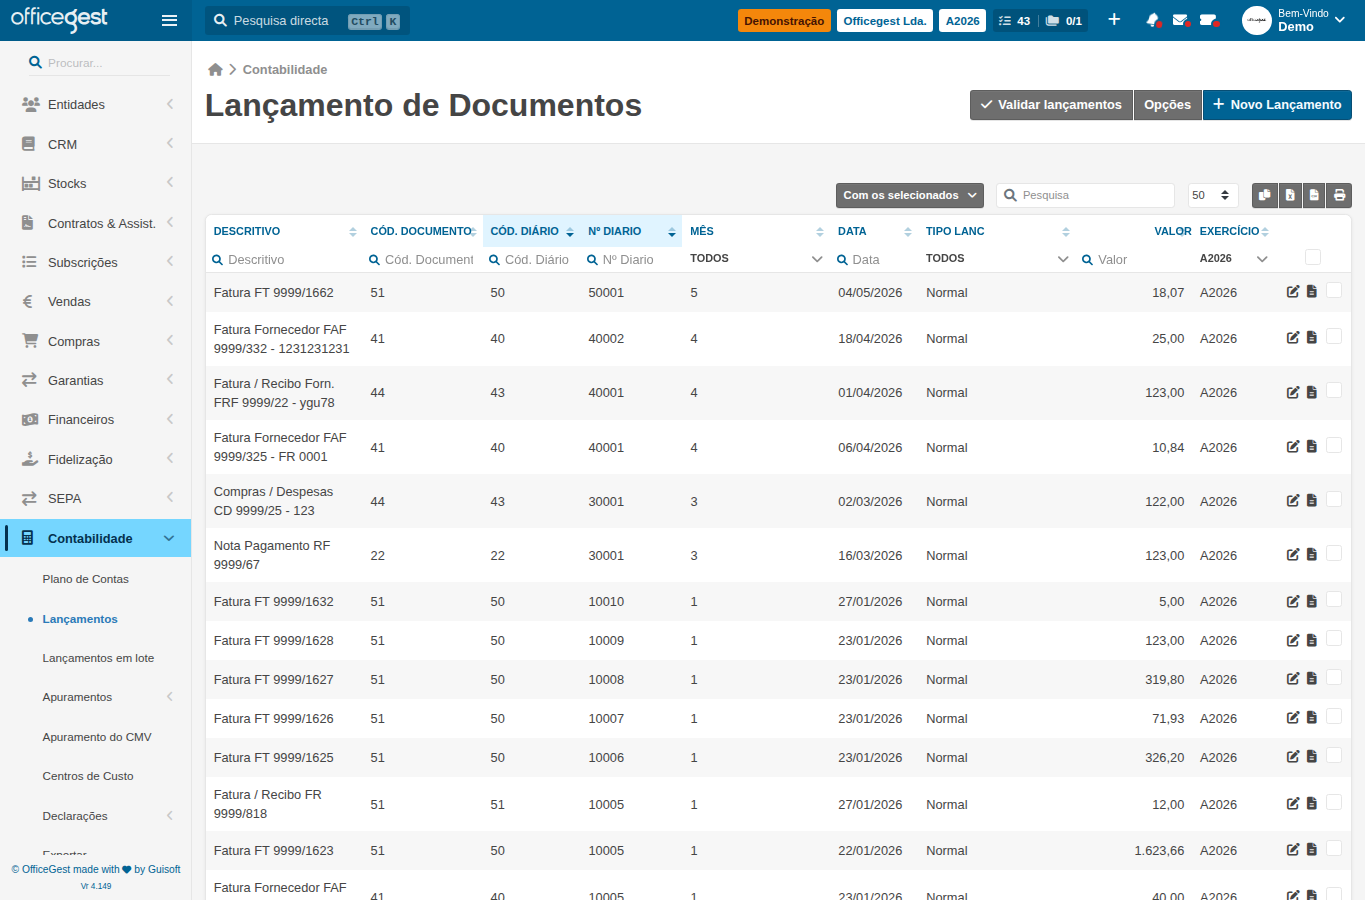1365x900 pixels.
Task: Open document icon for Fatura FT 9999/1623
Action: coord(1312,850)
